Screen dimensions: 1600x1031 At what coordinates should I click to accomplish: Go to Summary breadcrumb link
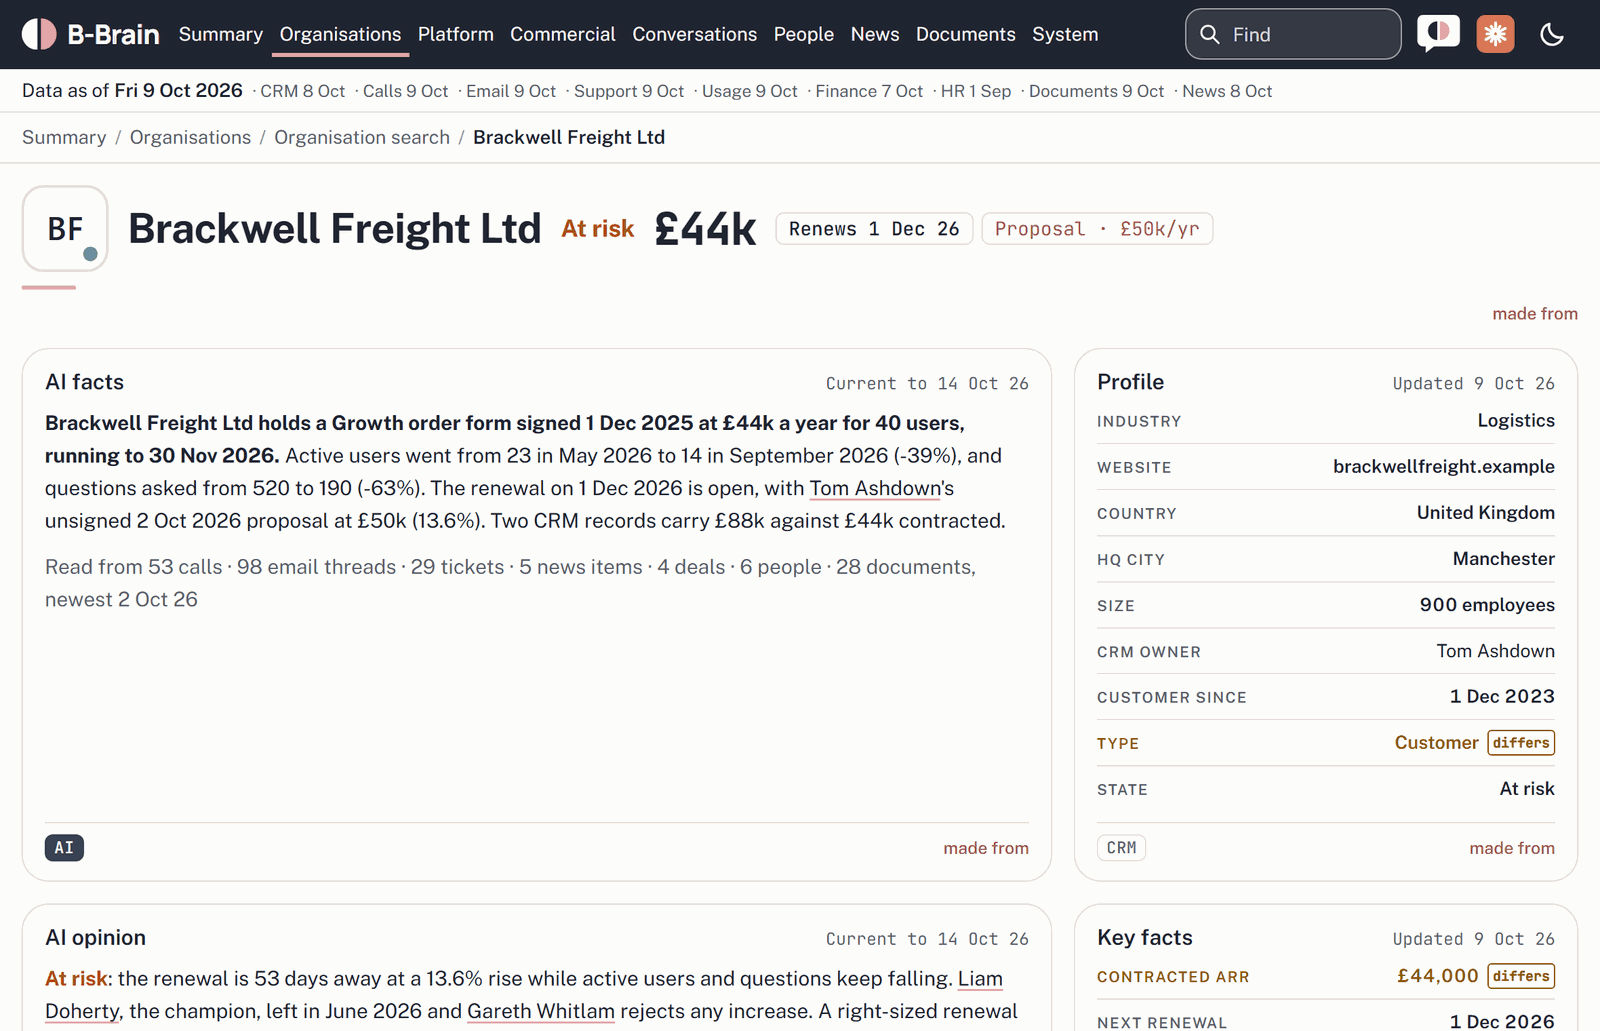tap(64, 137)
